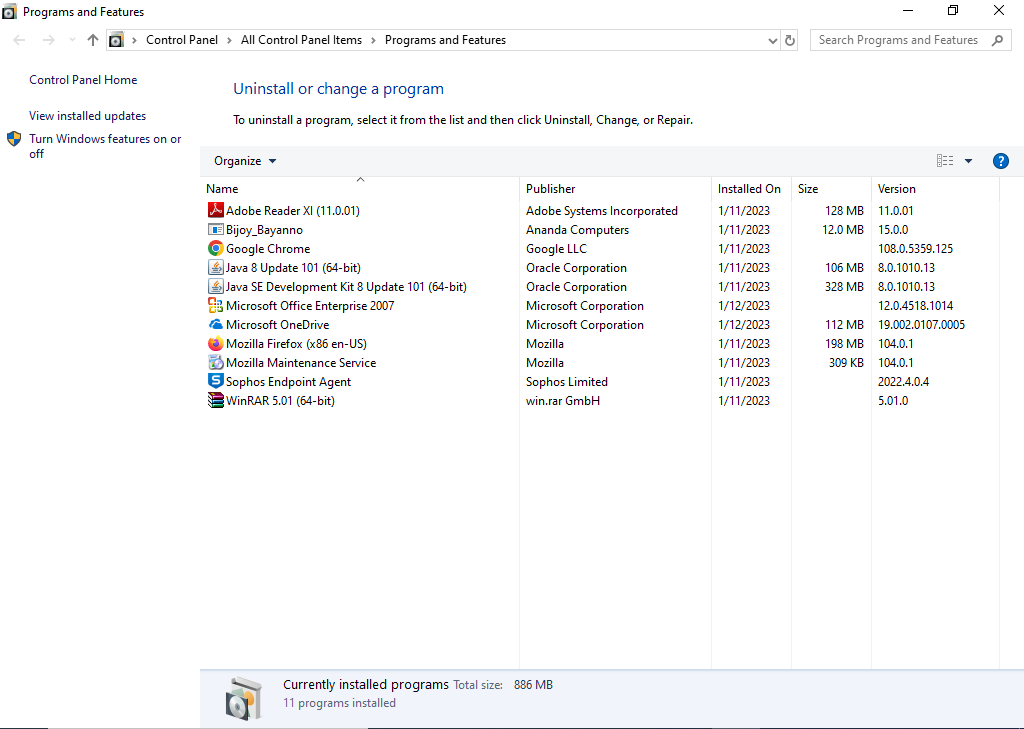Open the More view options dropdown arrow
Image resolution: width=1024 pixels, height=729 pixels.
pos(968,161)
